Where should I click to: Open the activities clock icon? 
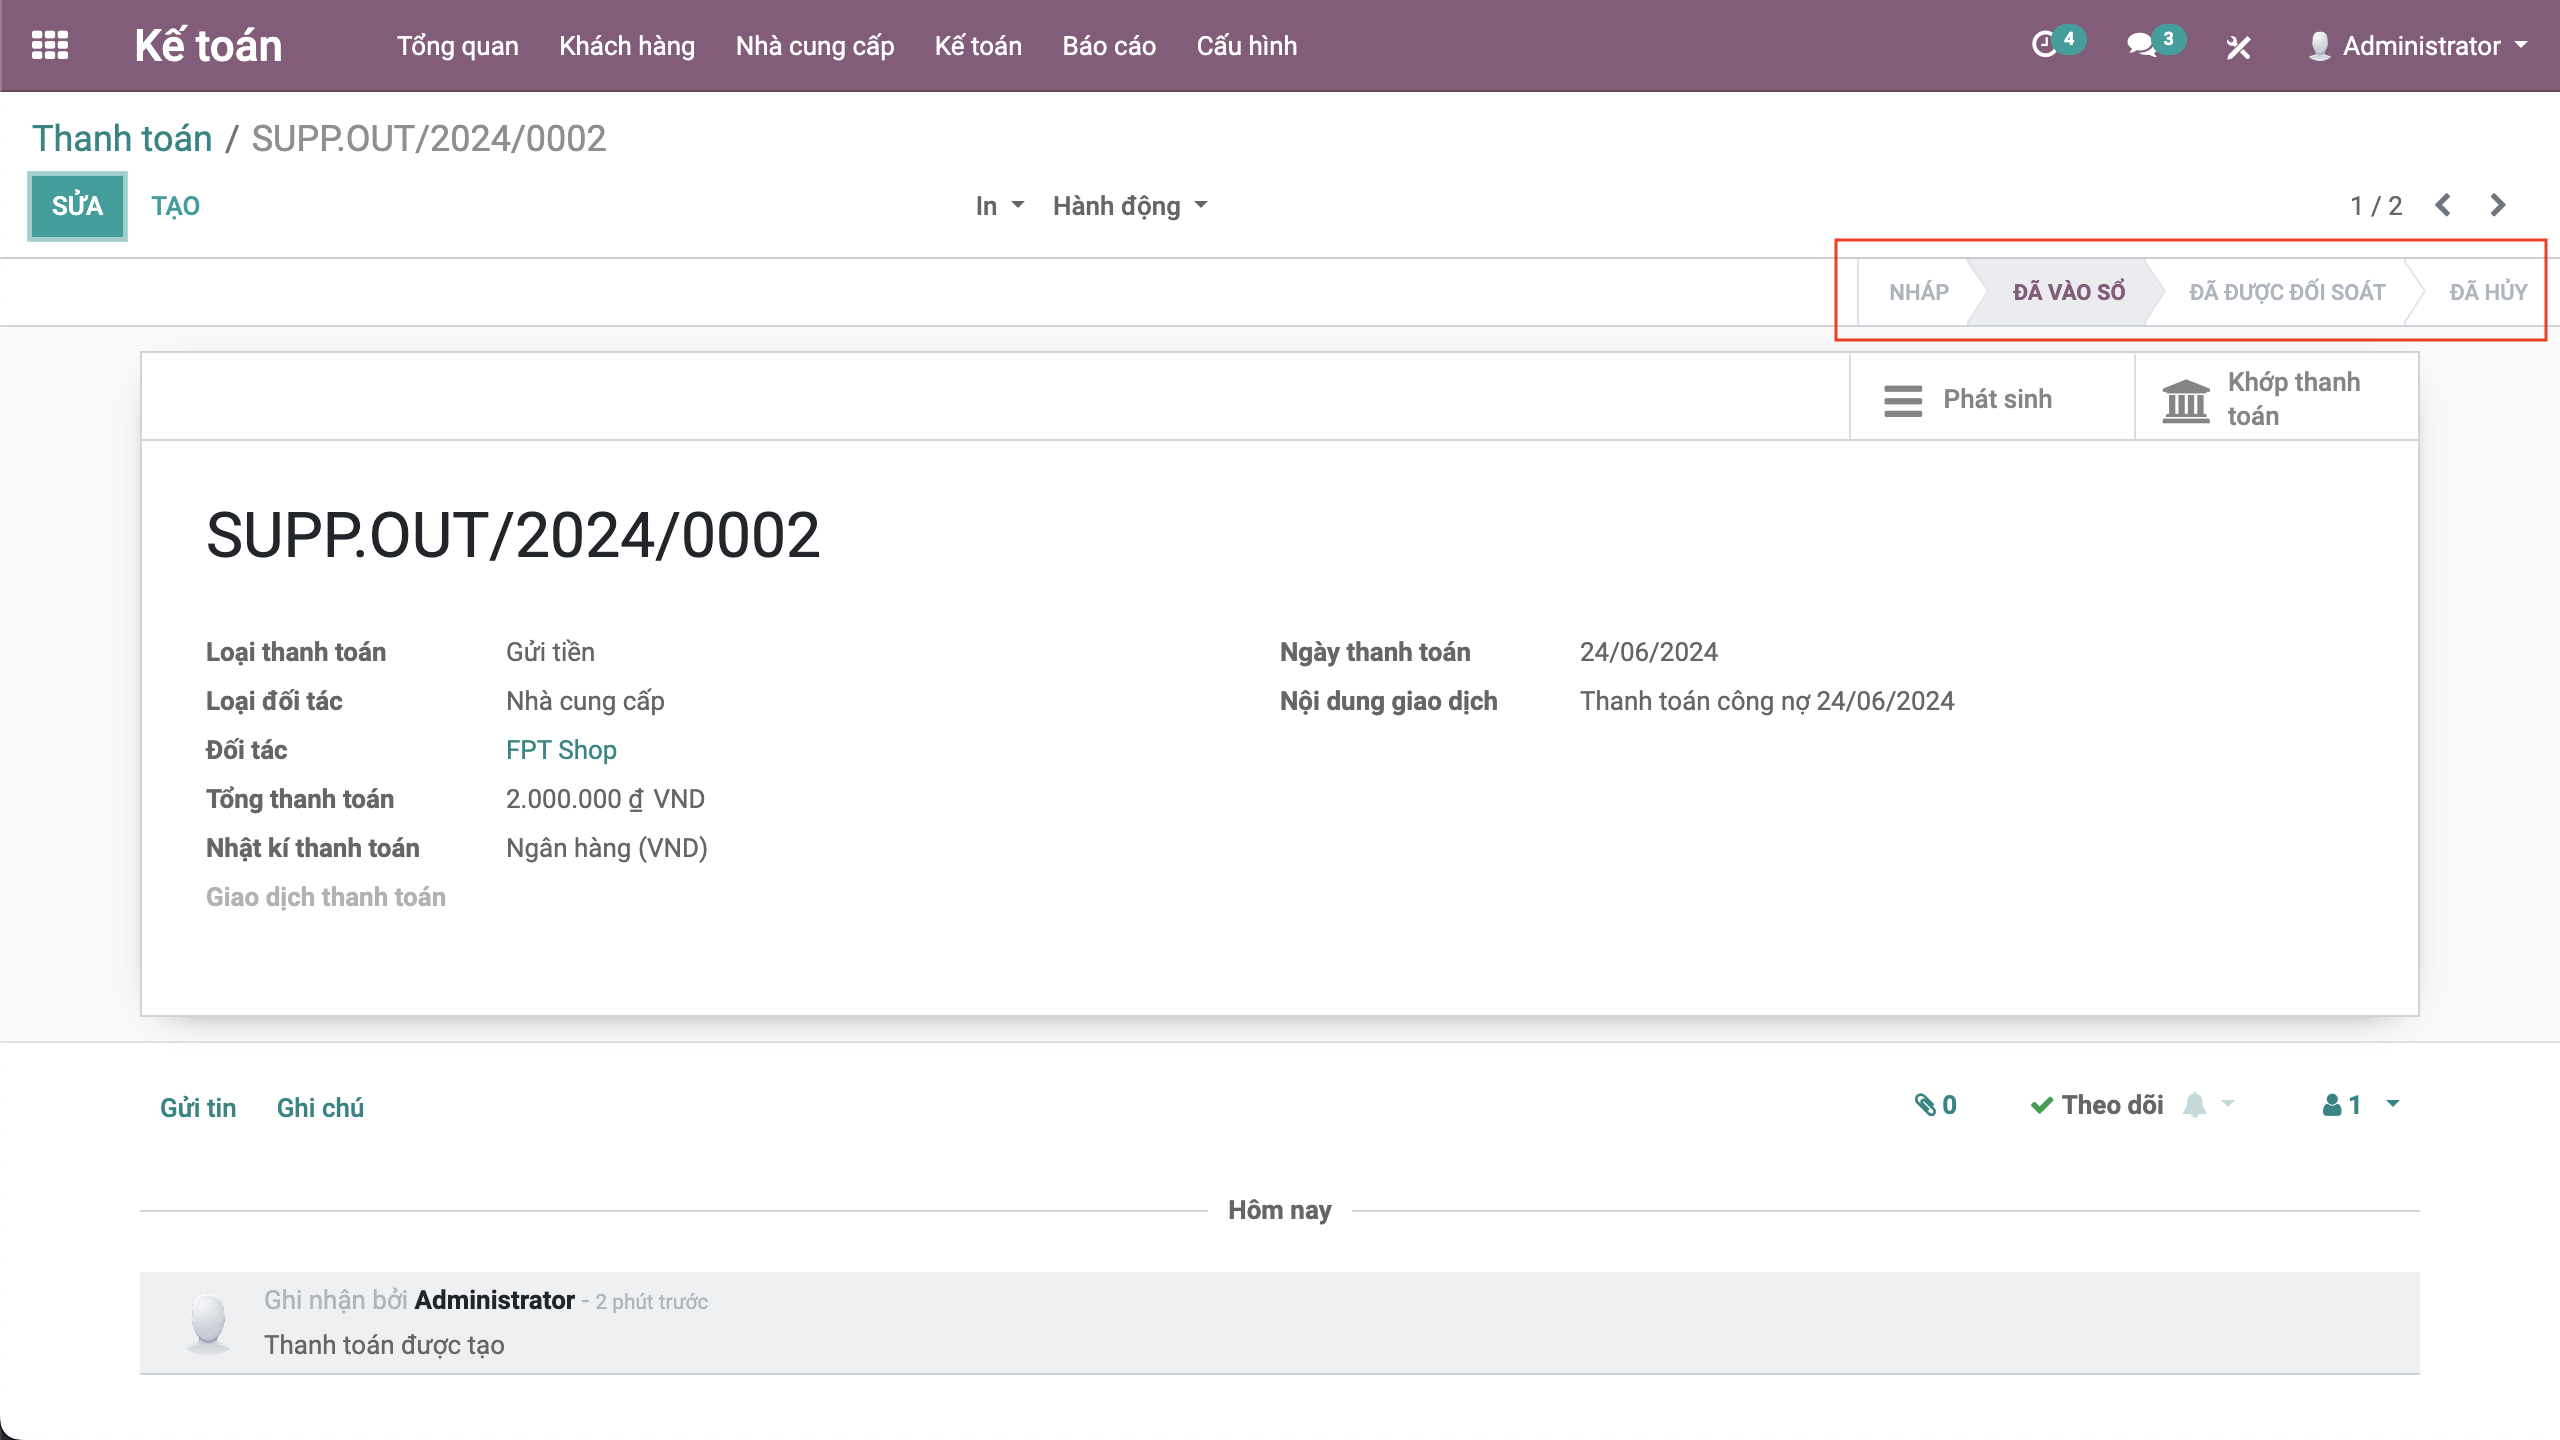tap(2044, 45)
